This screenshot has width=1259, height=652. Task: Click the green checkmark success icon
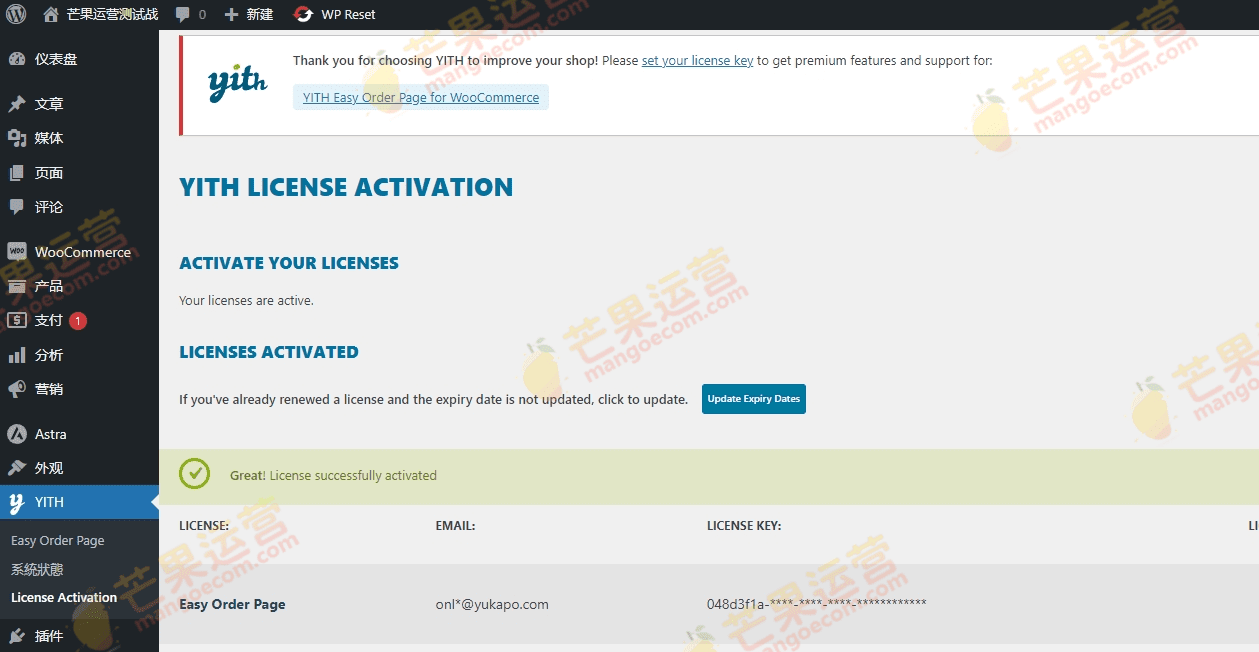coord(195,474)
